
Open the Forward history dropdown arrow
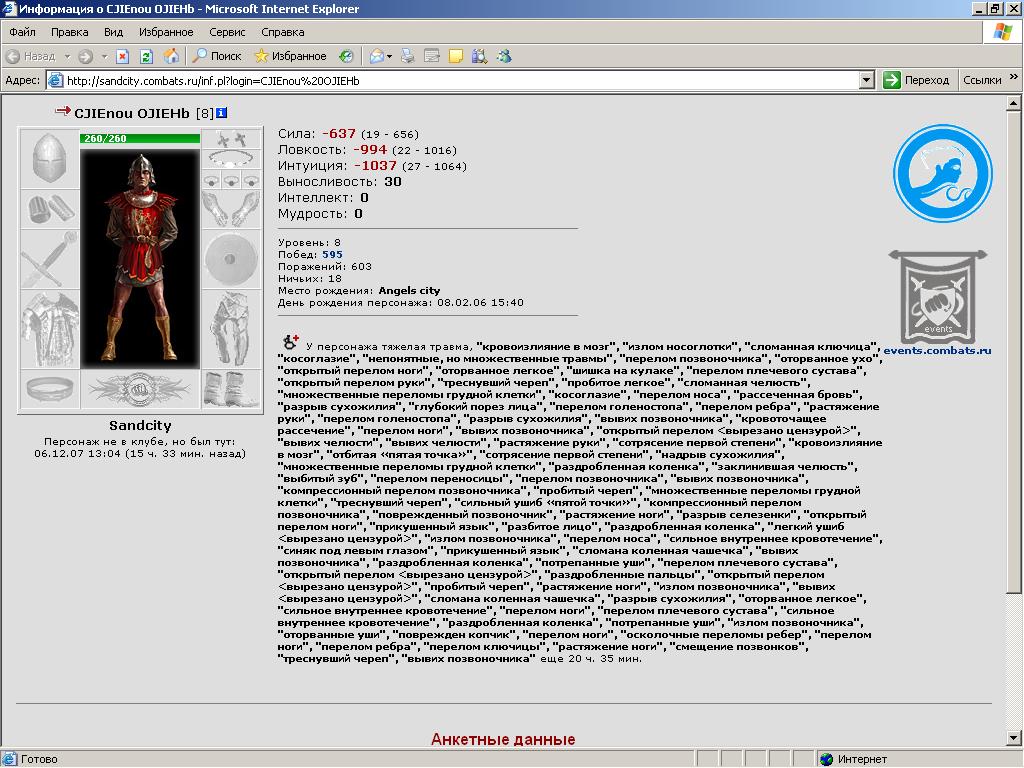point(104,56)
